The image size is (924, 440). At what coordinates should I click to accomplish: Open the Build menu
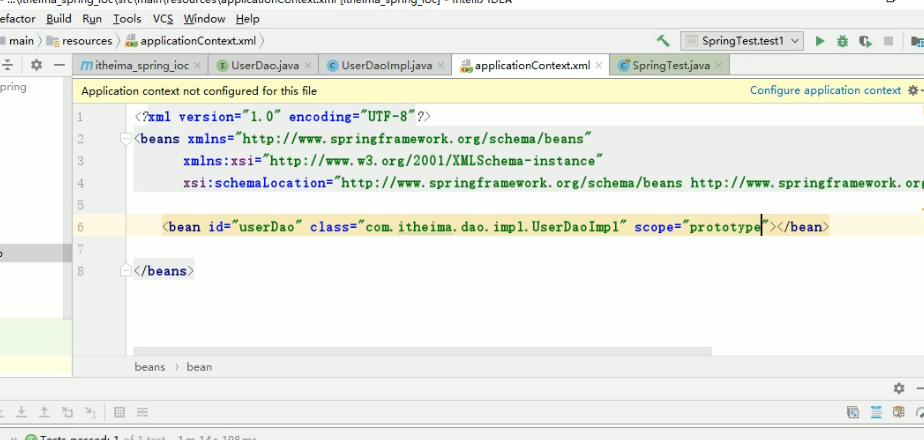click(x=59, y=19)
